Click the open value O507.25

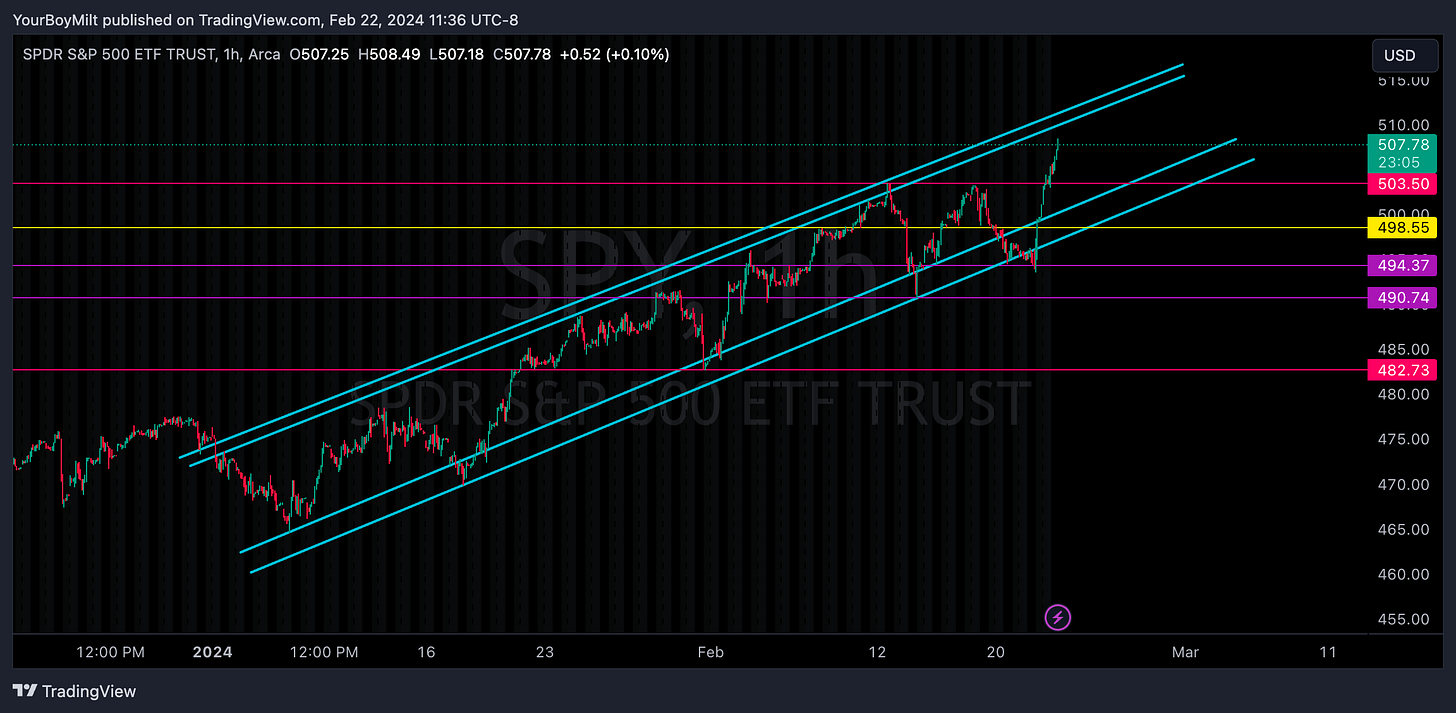[x=319, y=54]
